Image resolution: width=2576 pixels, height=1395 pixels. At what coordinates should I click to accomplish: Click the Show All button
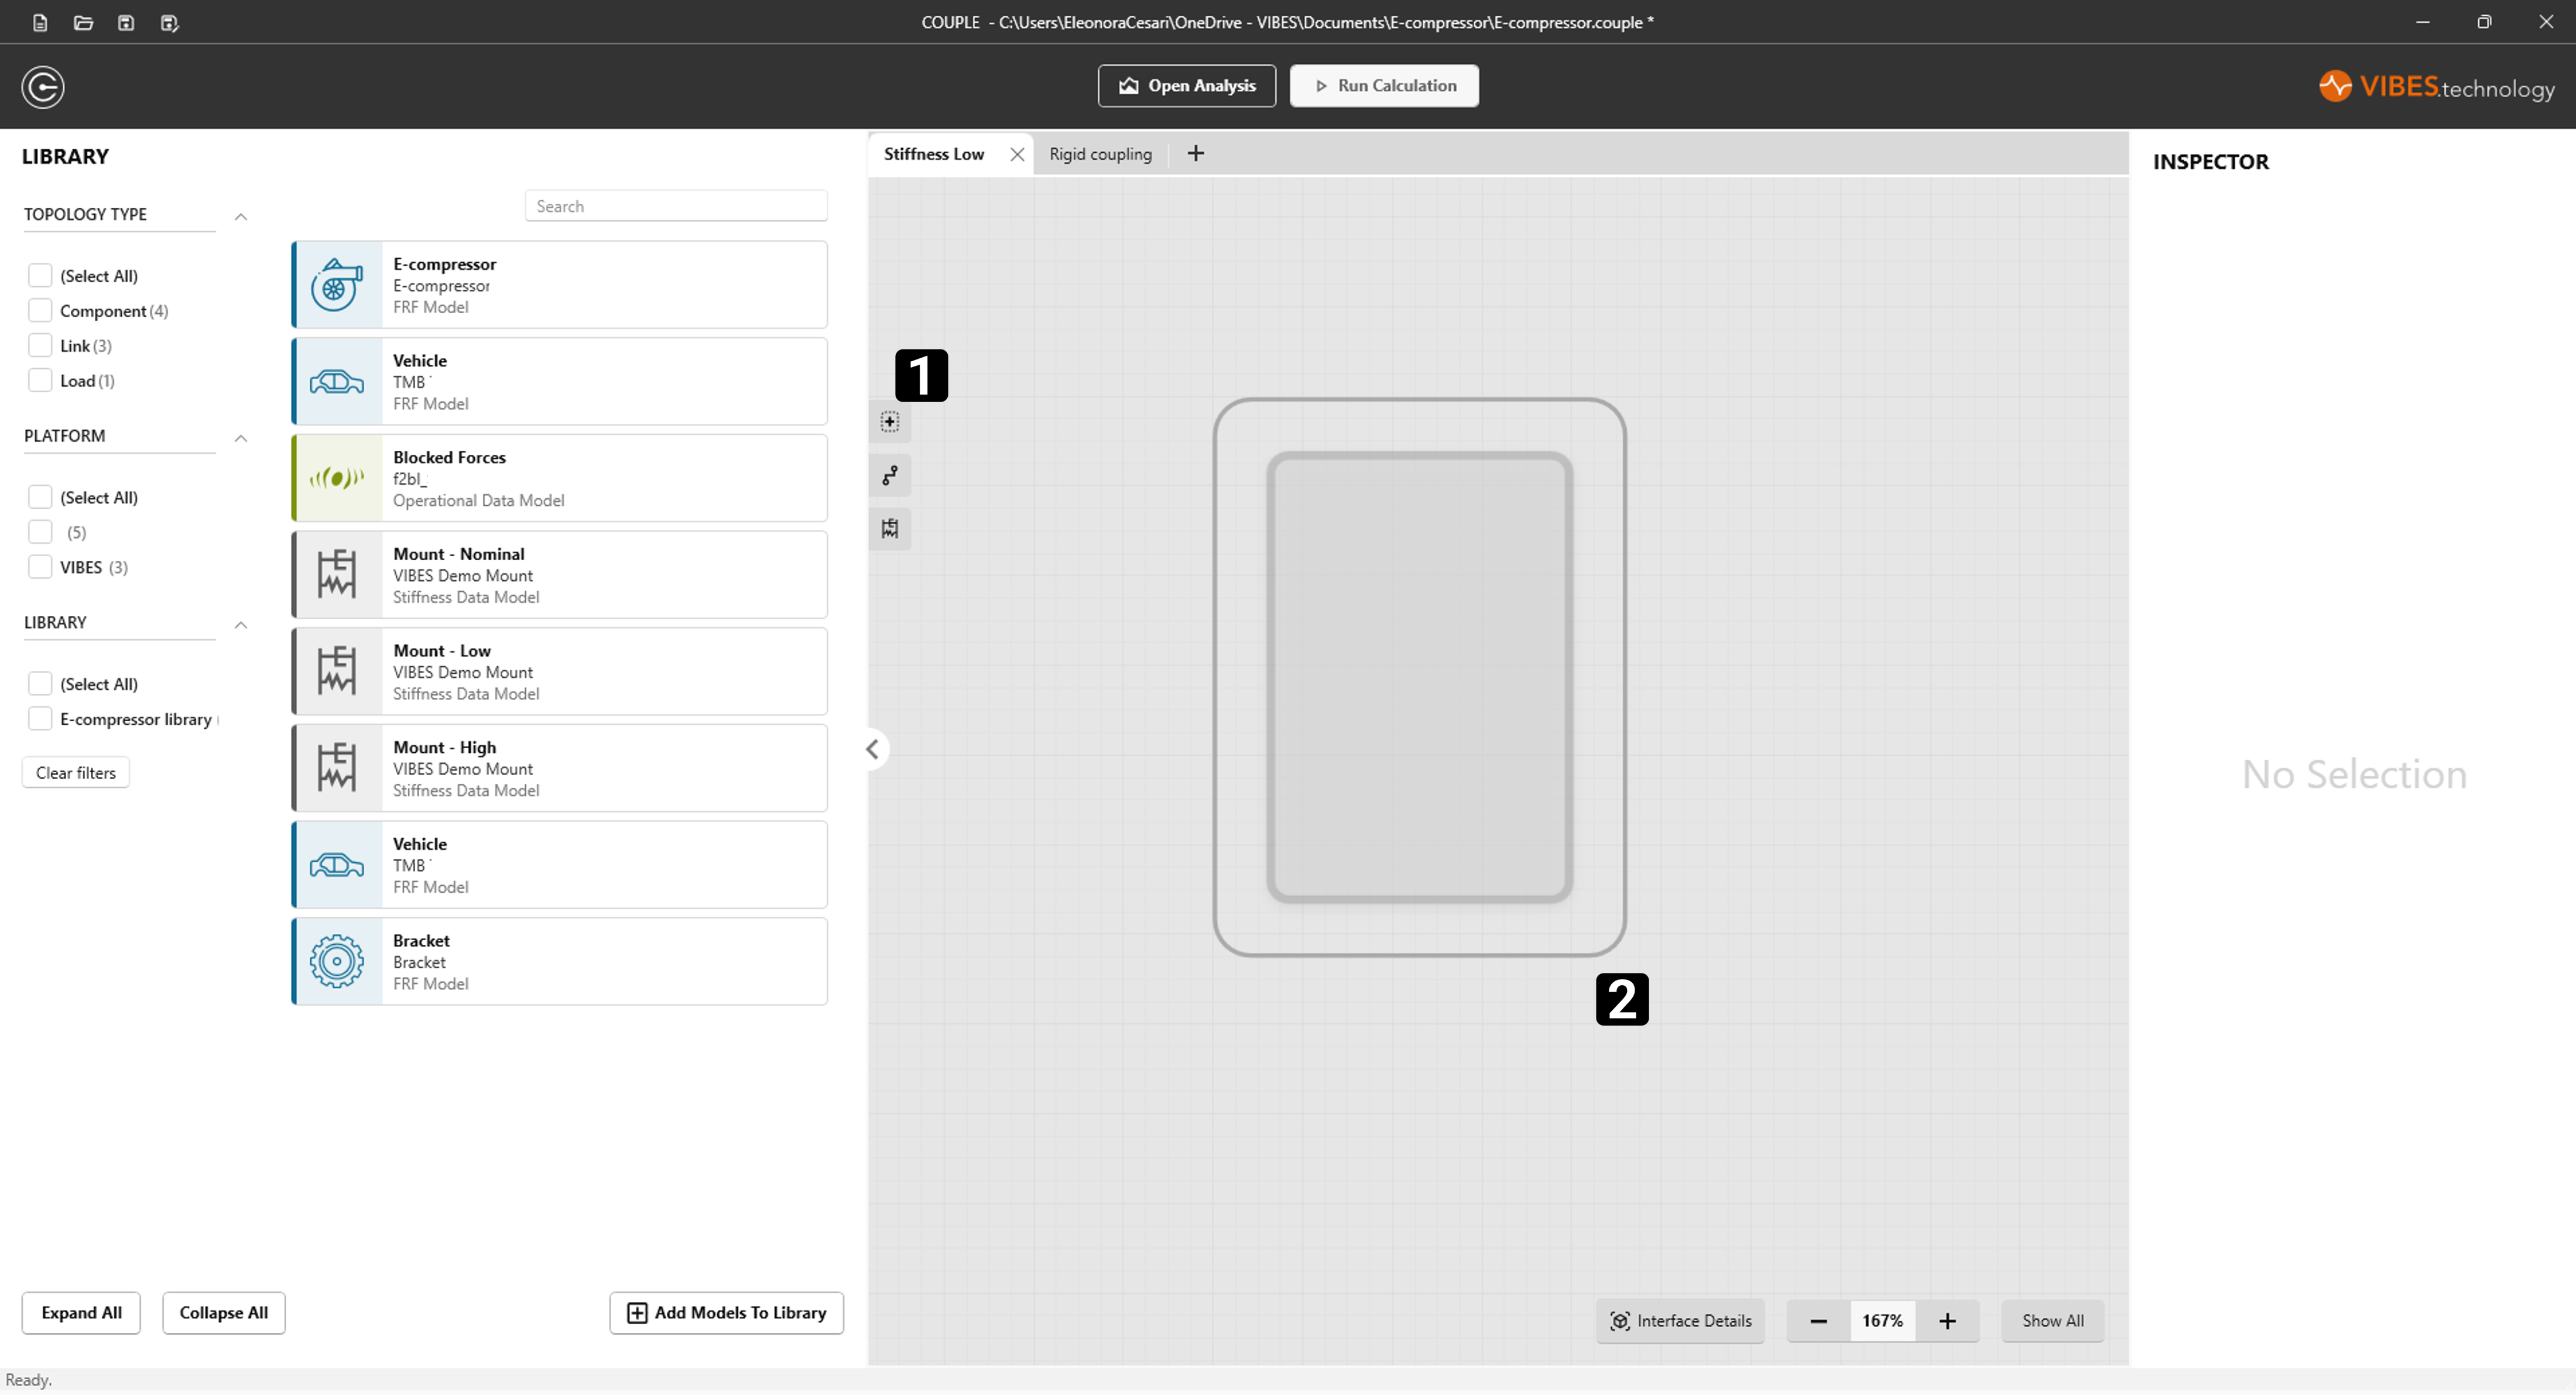tap(2053, 1321)
